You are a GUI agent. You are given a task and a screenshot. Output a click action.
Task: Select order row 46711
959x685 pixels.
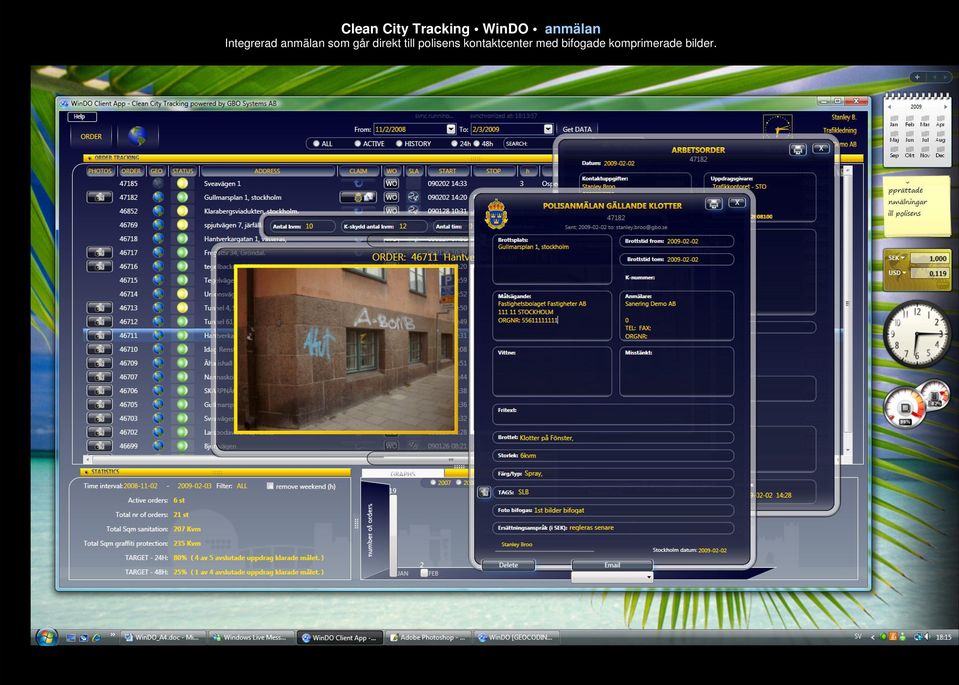[x=275, y=335]
